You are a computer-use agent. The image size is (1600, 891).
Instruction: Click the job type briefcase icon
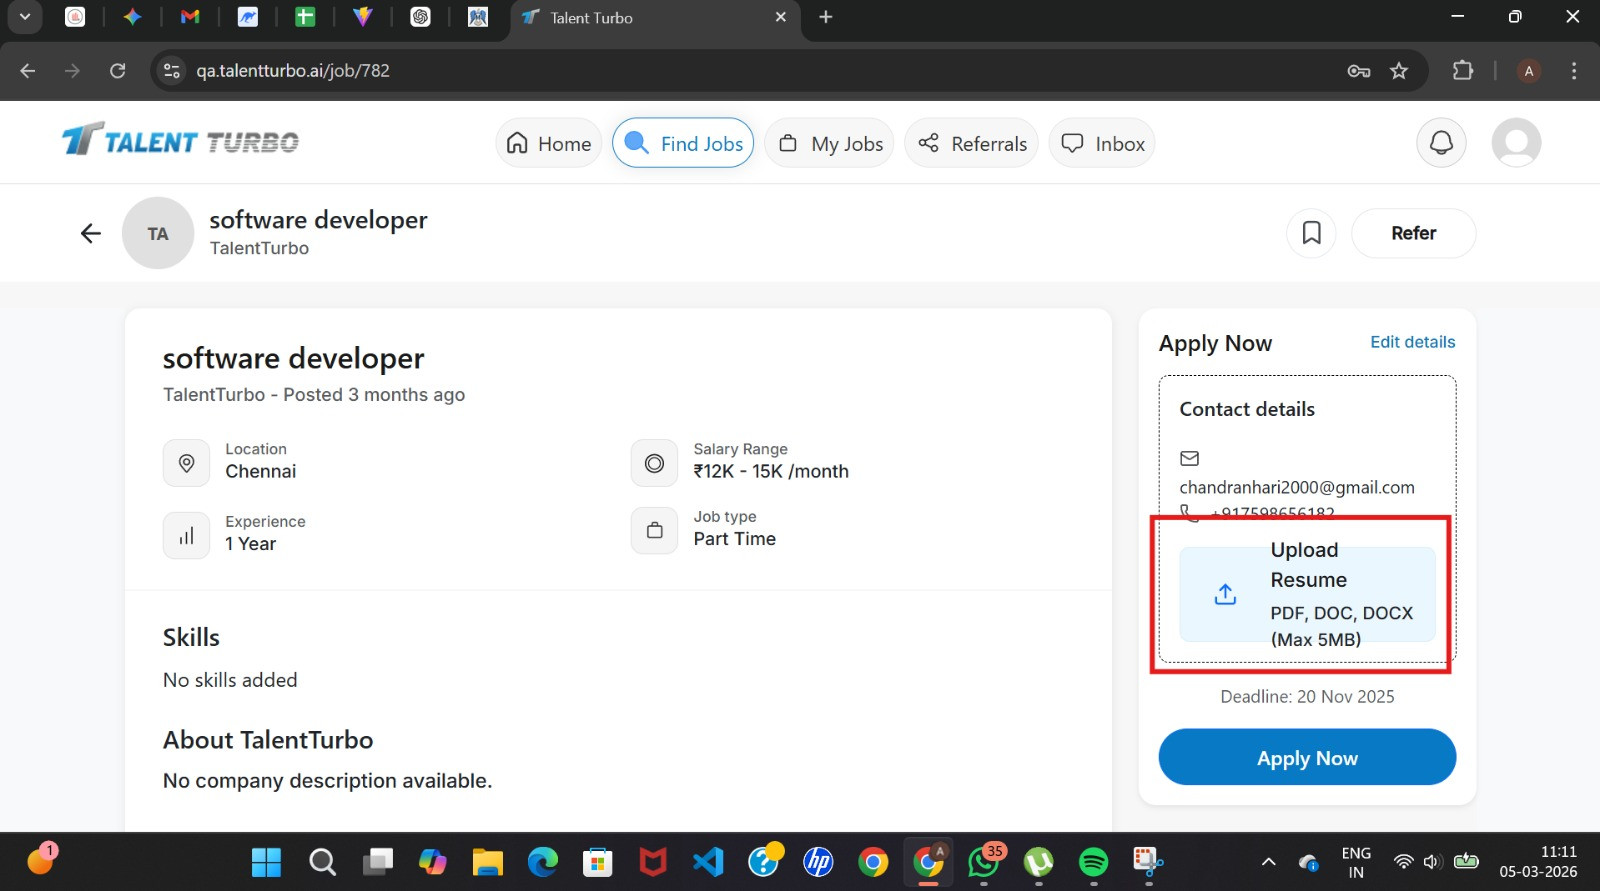click(654, 530)
